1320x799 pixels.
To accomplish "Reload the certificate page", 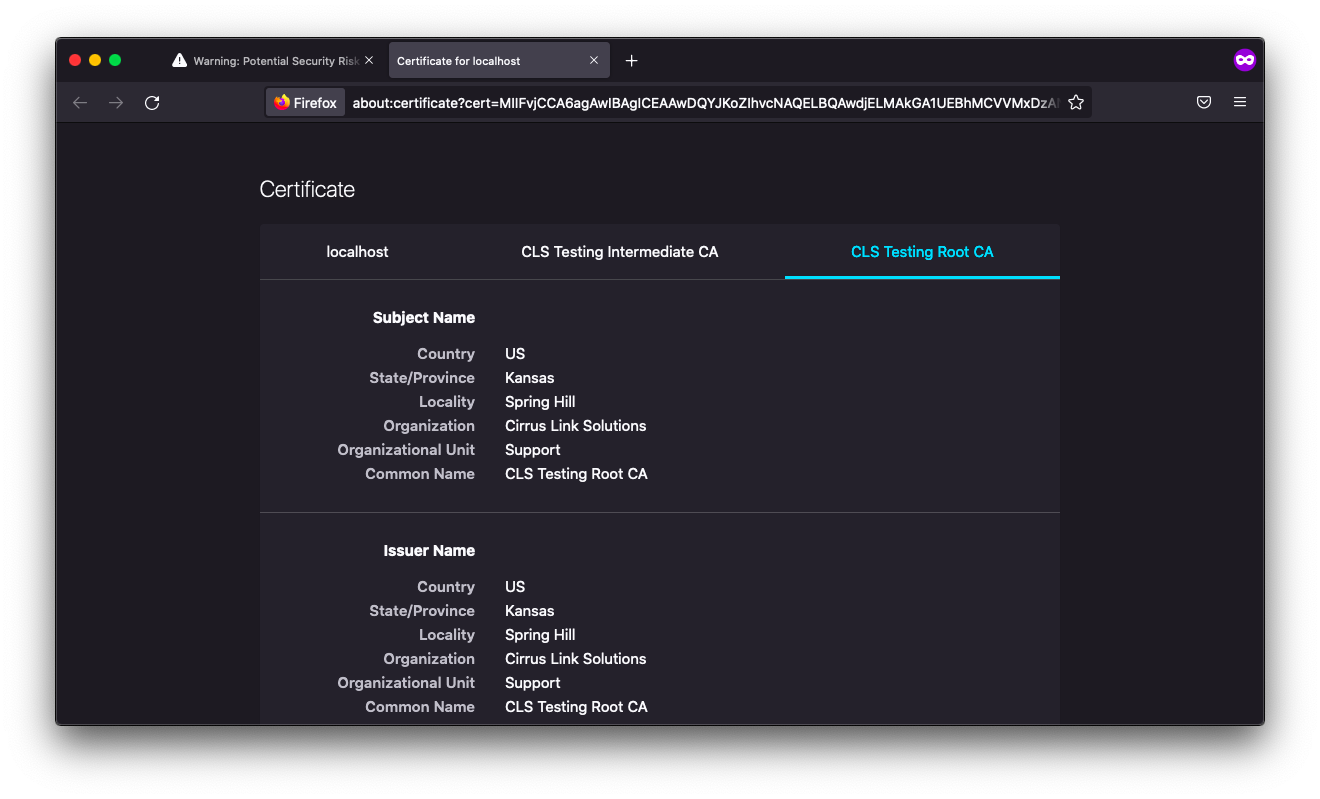I will (152, 103).
